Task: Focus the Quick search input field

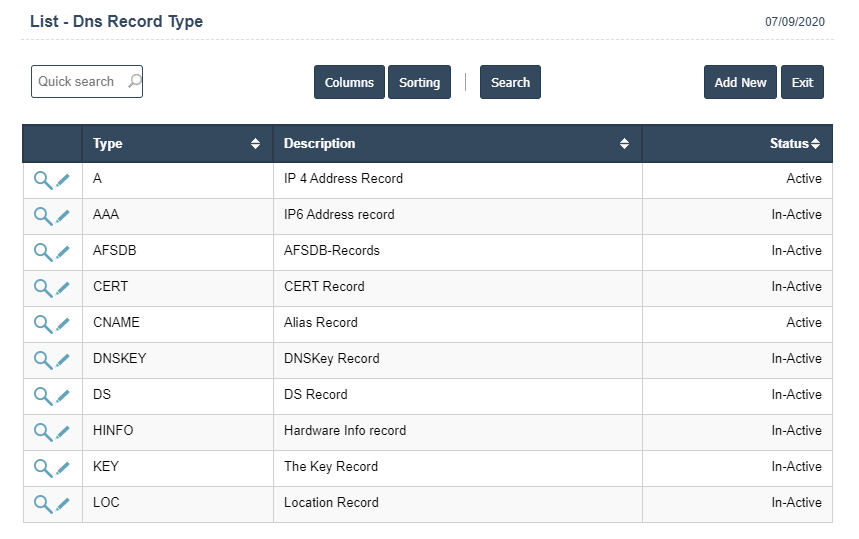Action: click(x=78, y=82)
